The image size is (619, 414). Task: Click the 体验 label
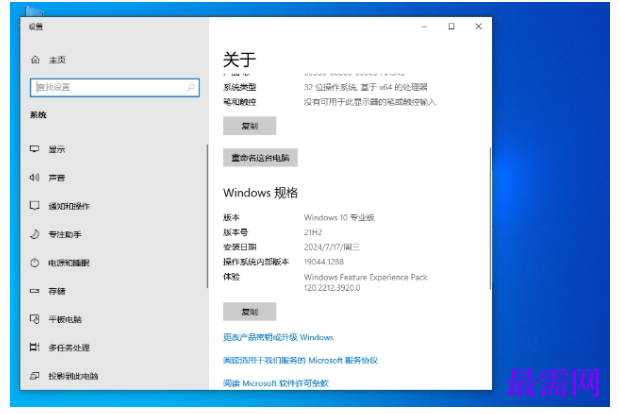point(231,277)
